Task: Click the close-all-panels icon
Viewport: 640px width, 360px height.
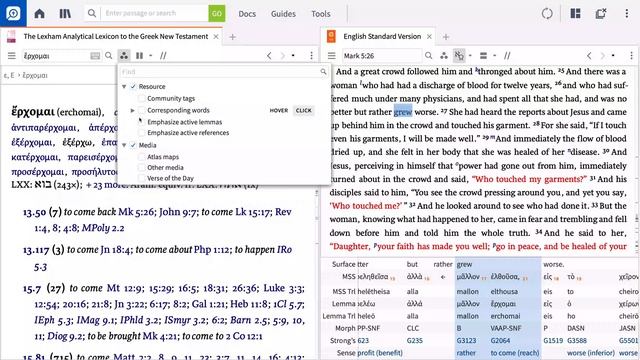Action: tap(601, 13)
